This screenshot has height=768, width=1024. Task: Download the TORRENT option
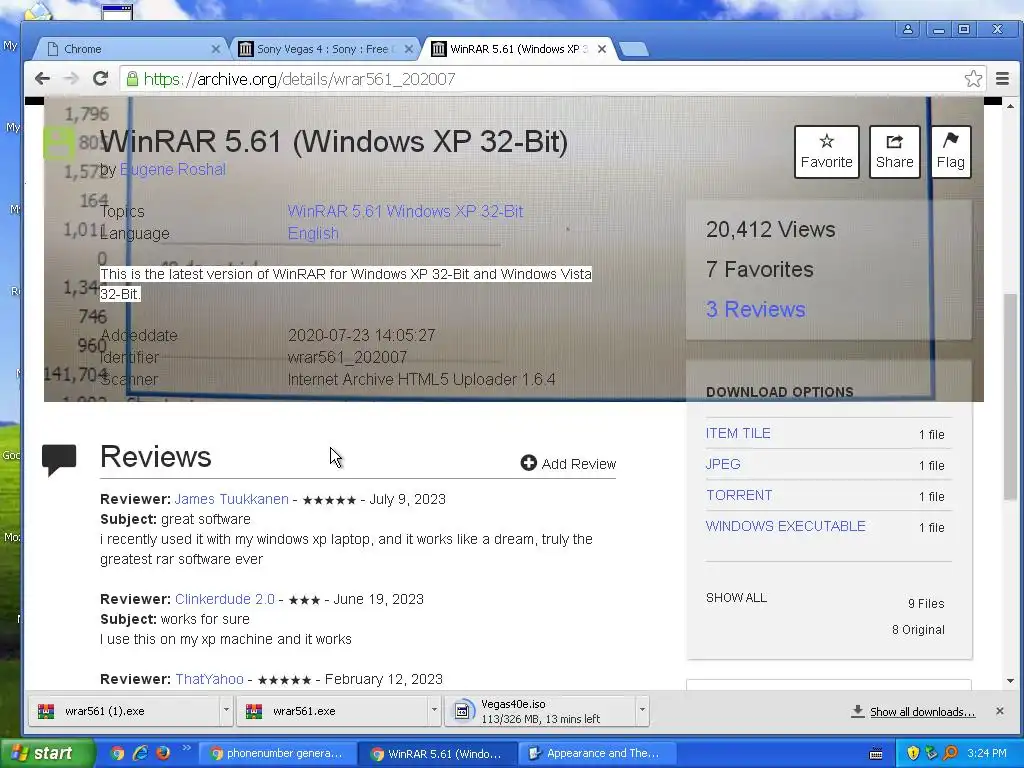point(739,495)
